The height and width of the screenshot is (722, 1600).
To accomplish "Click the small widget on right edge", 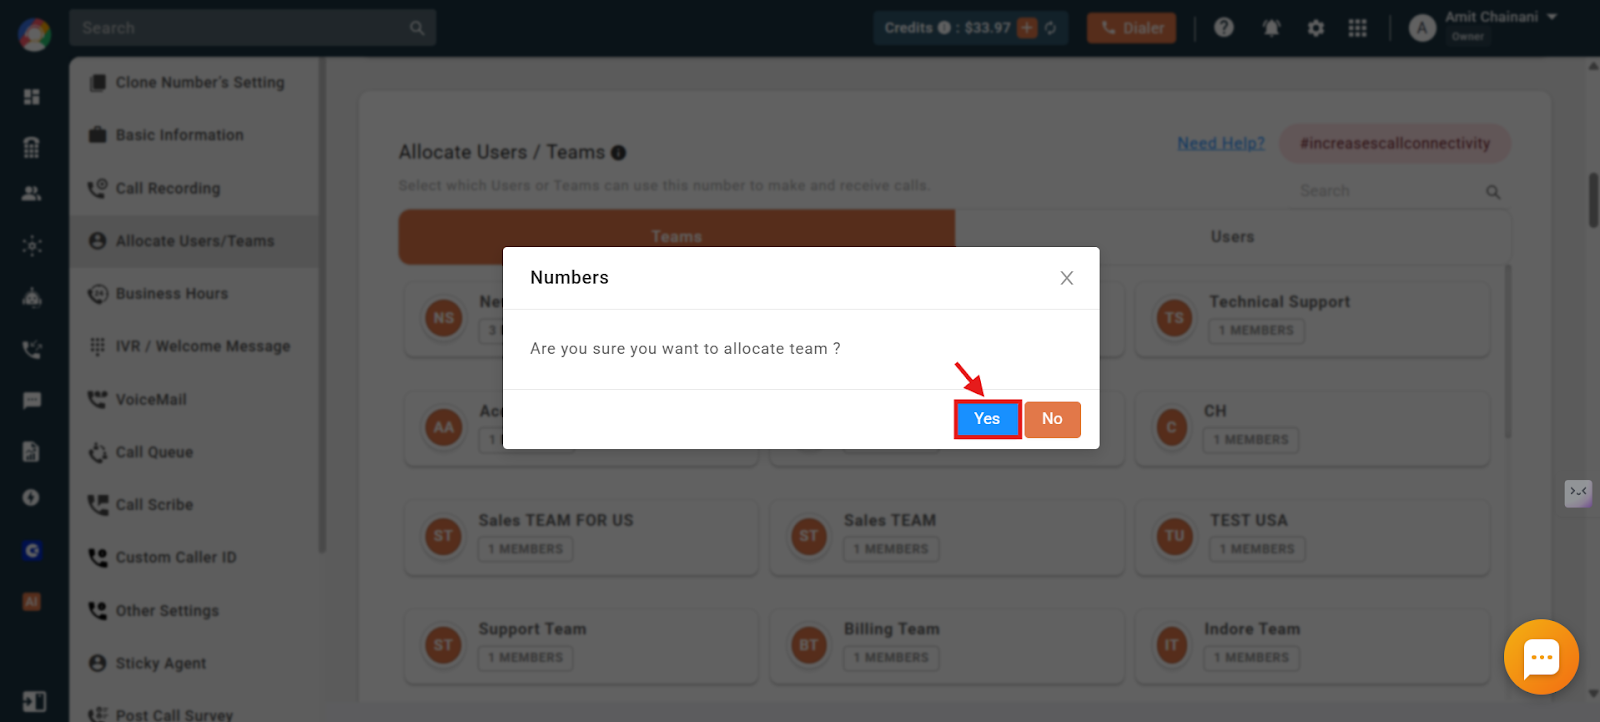I will click(1578, 493).
